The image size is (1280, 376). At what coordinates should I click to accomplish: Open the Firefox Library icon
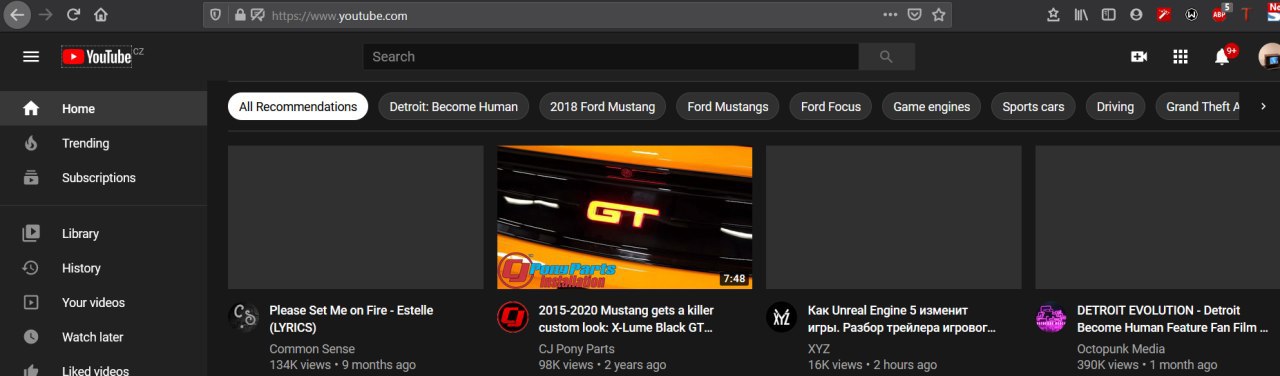coord(1081,15)
